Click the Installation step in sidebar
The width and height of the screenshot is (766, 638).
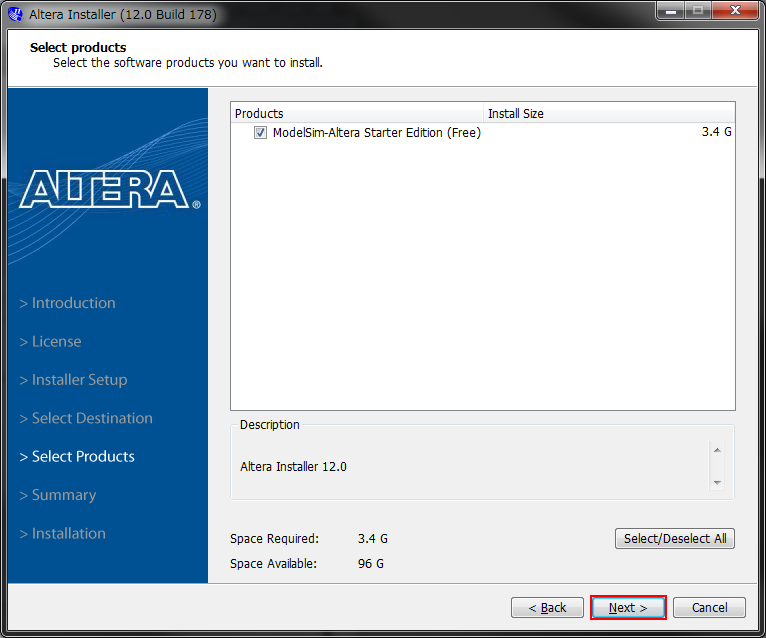pos(63,533)
